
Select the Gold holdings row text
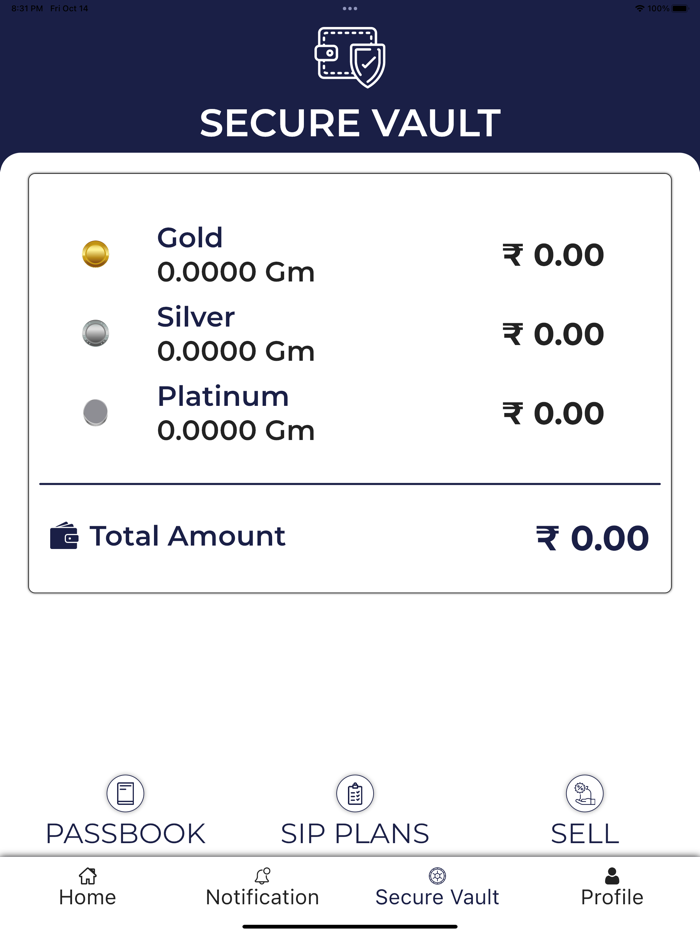[236, 254]
